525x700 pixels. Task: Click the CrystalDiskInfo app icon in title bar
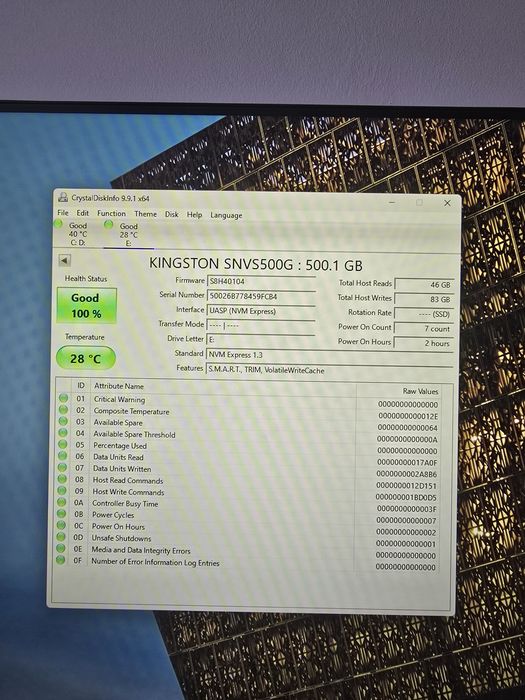tap(63, 198)
